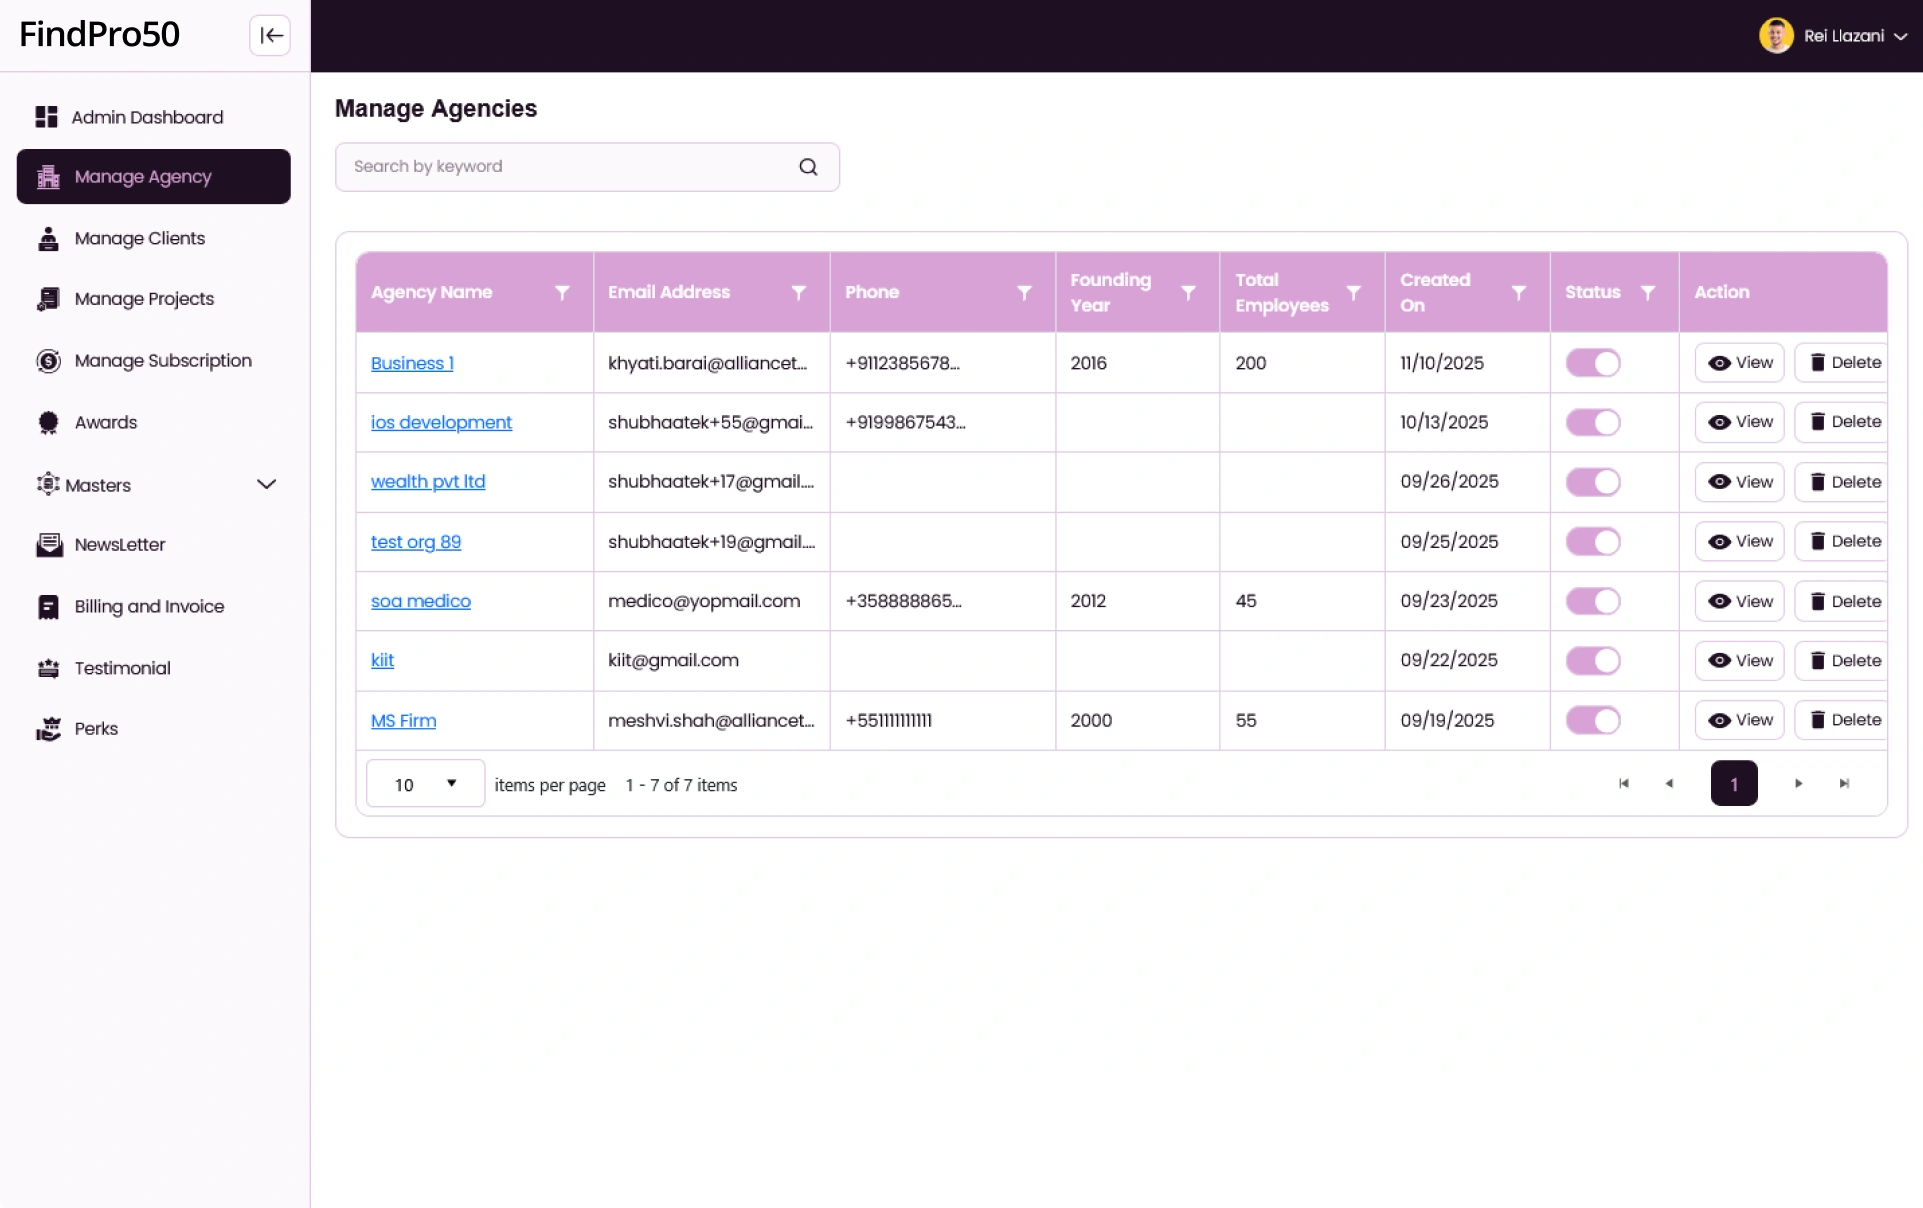Collapse the sidebar with arrow icon
This screenshot has width=1923, height=1208.
[270, 36]
